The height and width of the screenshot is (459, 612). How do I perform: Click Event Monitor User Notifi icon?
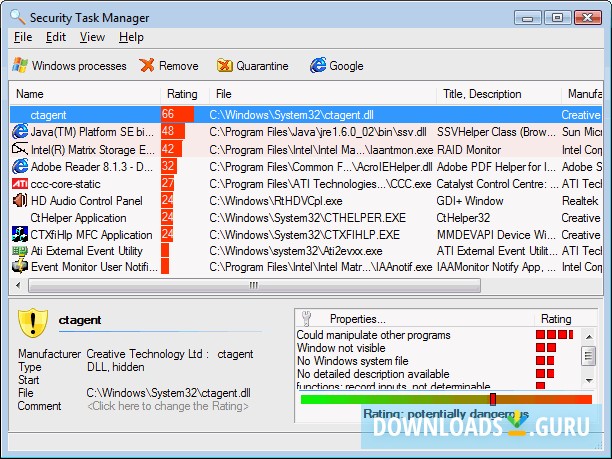pos(20,267)
